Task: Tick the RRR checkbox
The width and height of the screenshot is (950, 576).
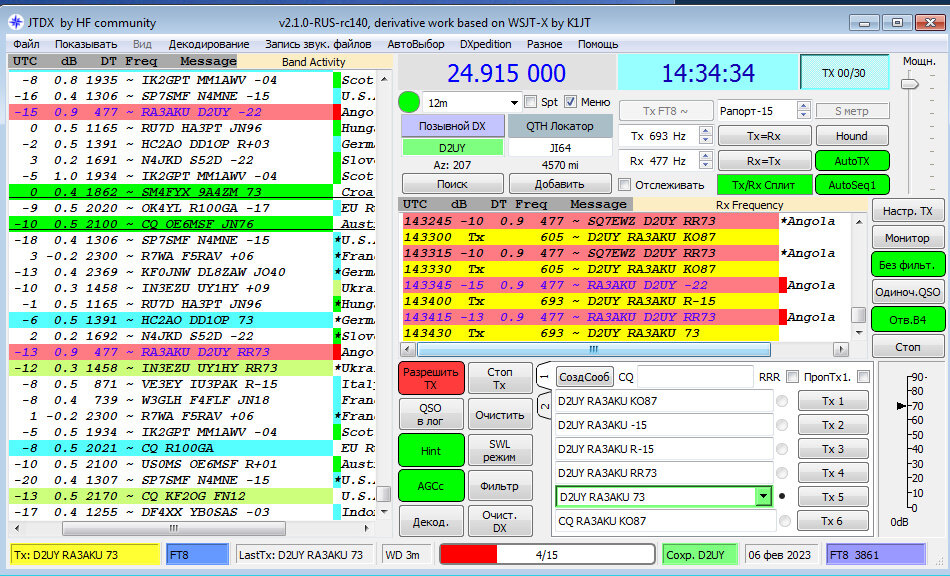Action: [x=792, y=377]
